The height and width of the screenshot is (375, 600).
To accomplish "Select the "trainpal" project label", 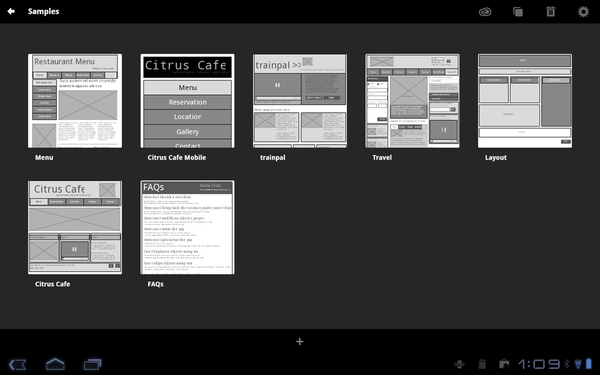I will coord(273,158).
